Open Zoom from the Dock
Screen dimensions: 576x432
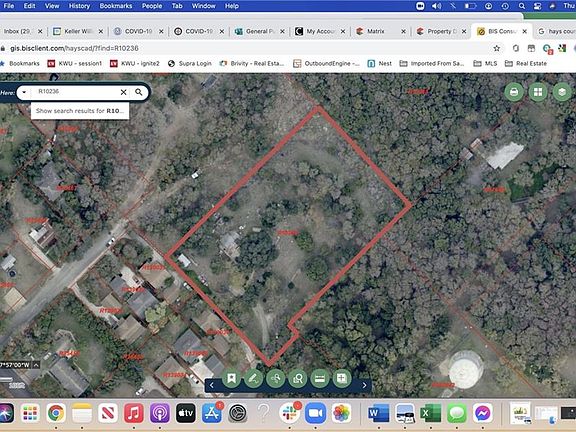tap(315, 413)
